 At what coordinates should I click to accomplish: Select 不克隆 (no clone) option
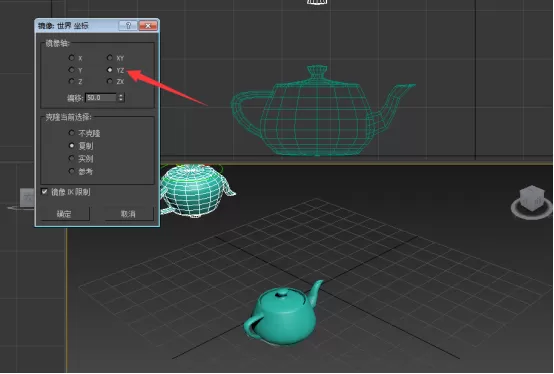tap(72, 133)
